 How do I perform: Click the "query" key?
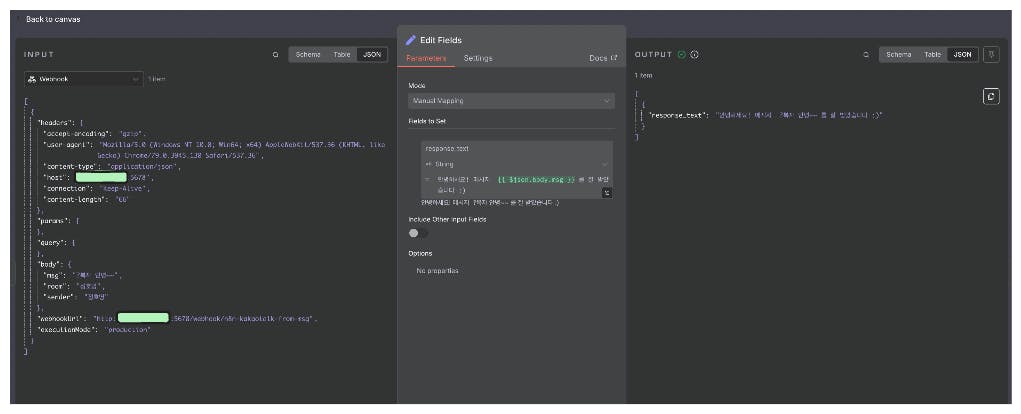tap(53, 242)
